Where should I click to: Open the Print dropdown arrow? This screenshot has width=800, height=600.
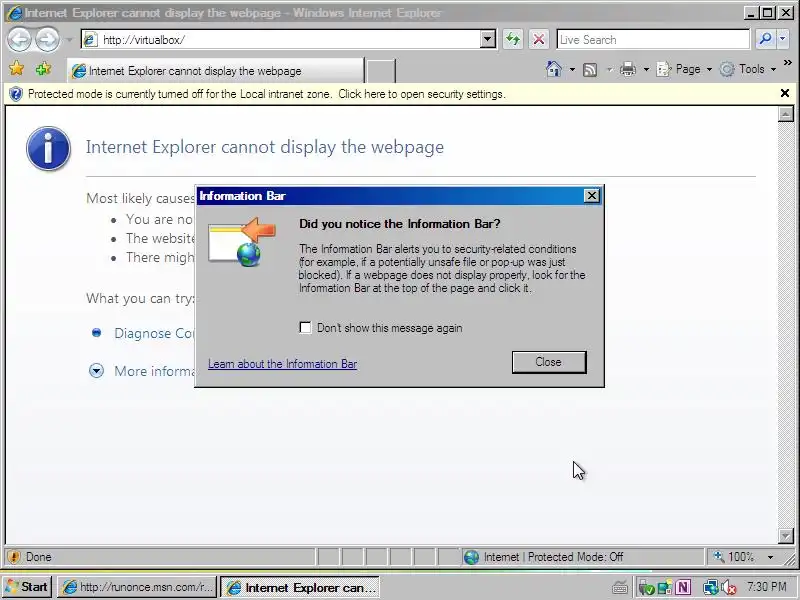[646, 69]
